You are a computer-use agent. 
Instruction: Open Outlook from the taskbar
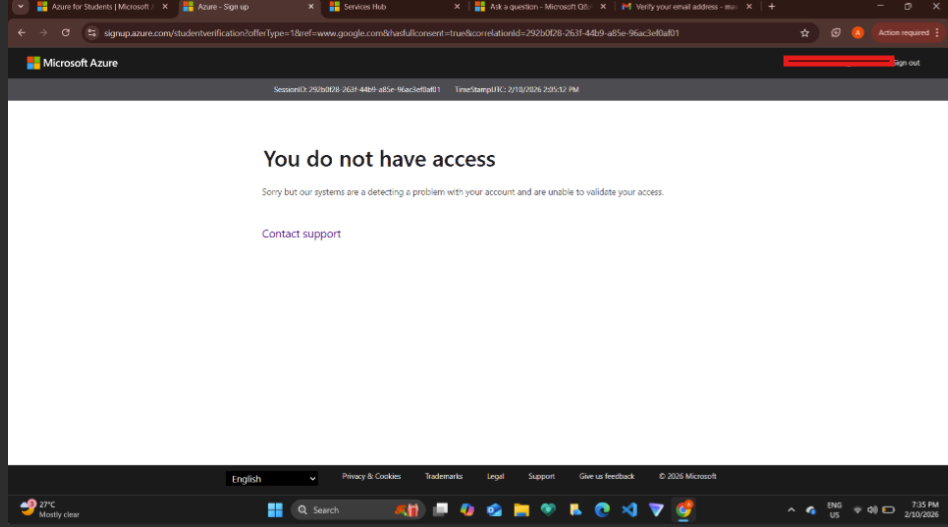click(x=494, y=510)
